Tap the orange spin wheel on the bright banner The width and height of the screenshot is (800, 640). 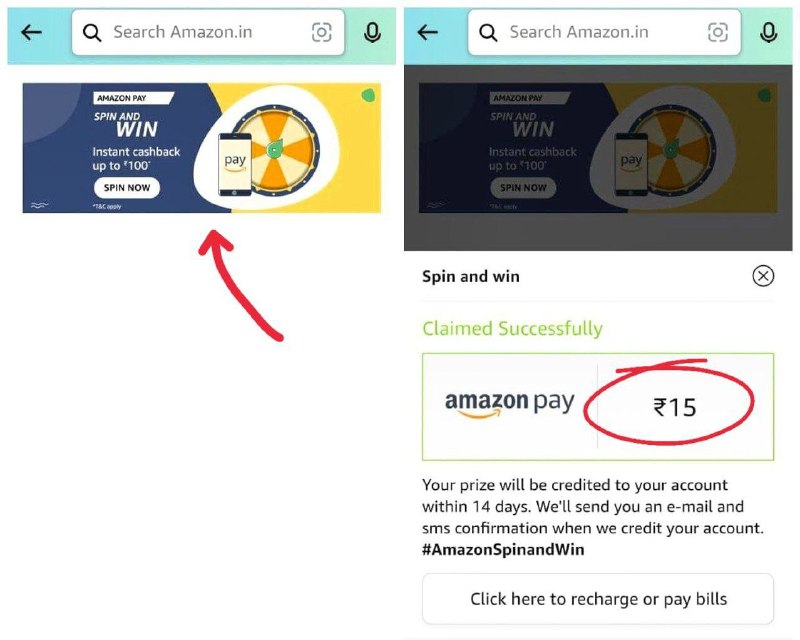tap(274, 149)
